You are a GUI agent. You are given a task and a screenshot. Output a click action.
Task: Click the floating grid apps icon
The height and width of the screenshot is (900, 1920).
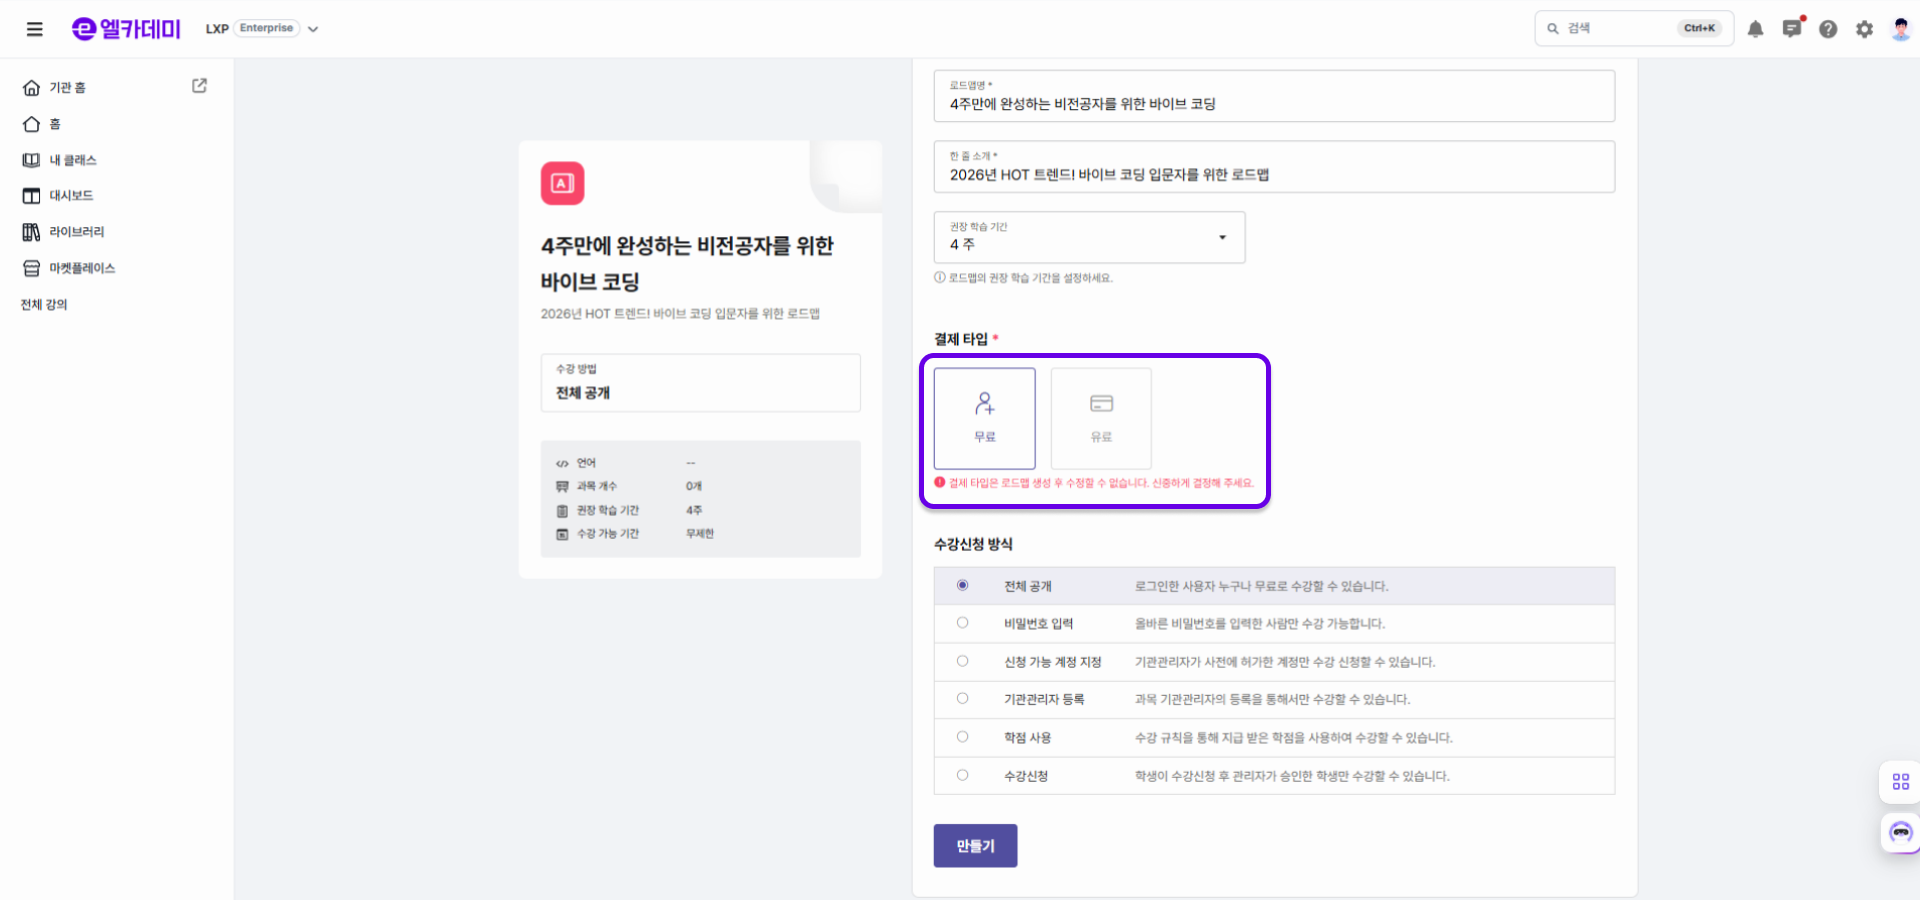tap(1900, 781)
